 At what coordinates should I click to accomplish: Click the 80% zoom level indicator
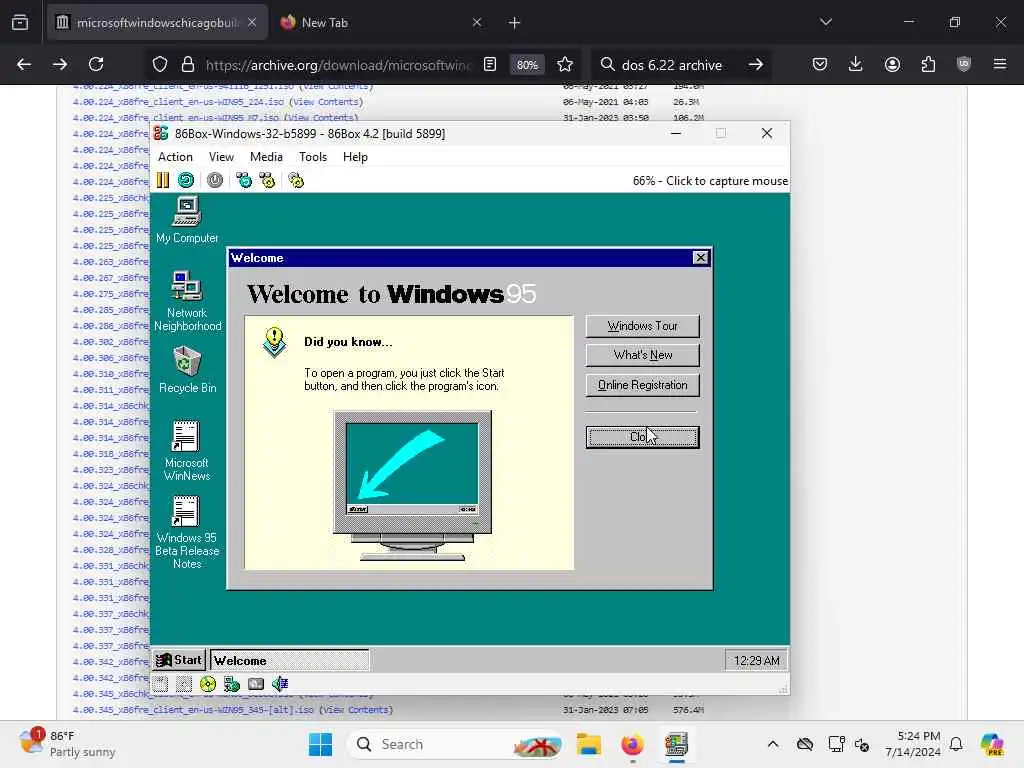(x=527, y=65)
